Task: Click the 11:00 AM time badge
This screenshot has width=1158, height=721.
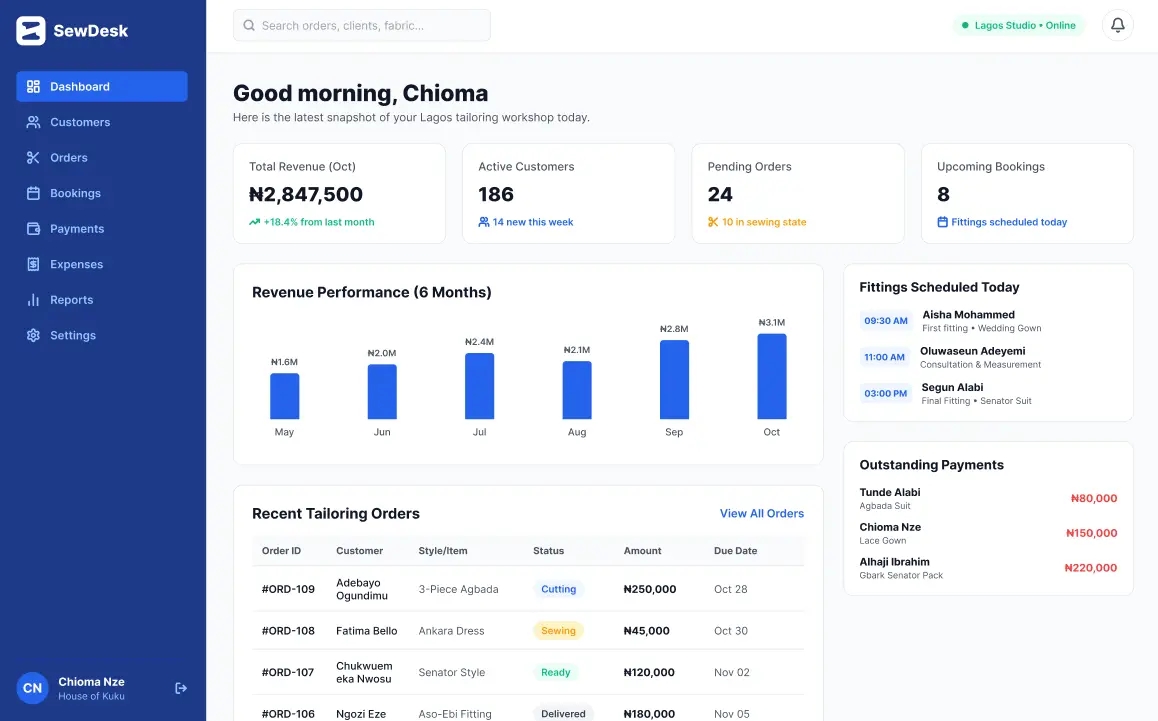Action: tap(884, 357)
